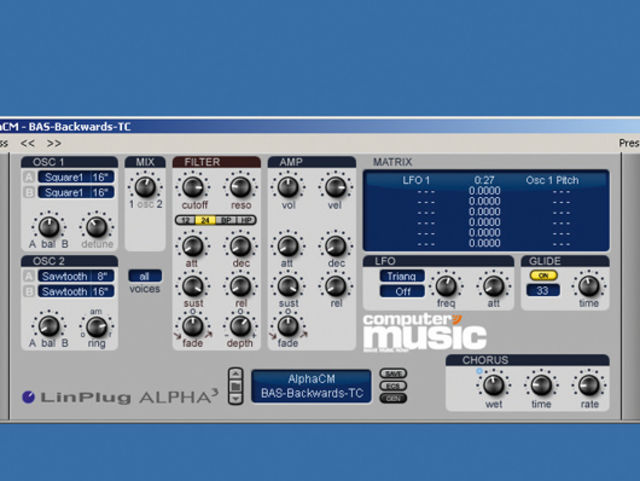Viewport: 640px width, 481px height.
Task: Click the AlphaCM BAS-Backwards-TC preset display
Action: pos(311,386)
